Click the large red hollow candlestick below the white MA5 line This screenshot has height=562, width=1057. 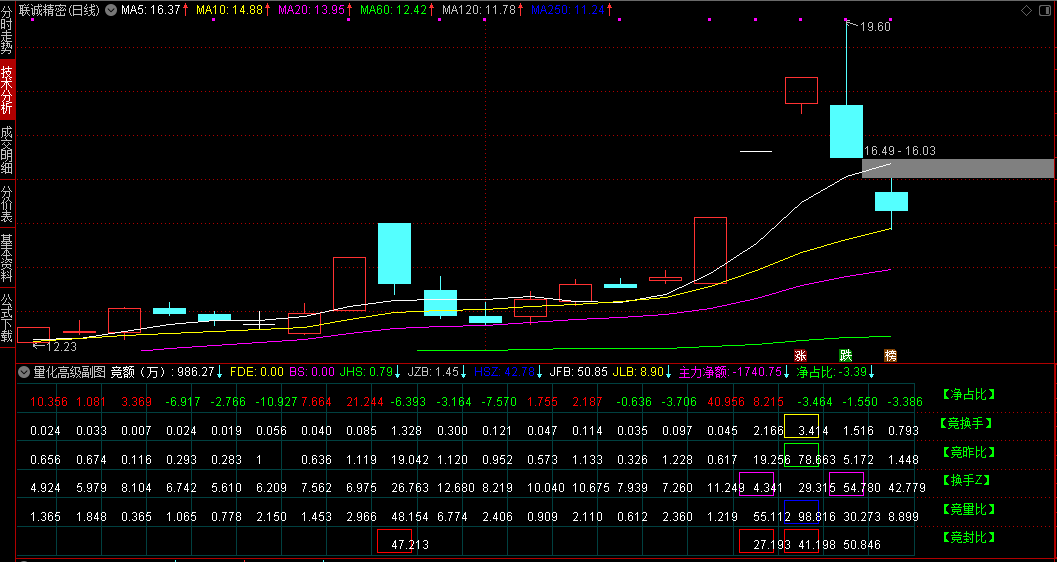[x=710, y=250]
